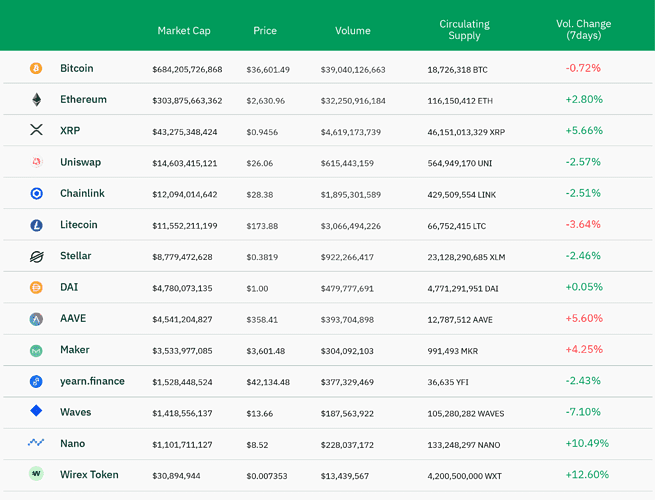This screenshot has height=500, width=655.
Task: Open the Stellar name link
Action: click(75, 256)
